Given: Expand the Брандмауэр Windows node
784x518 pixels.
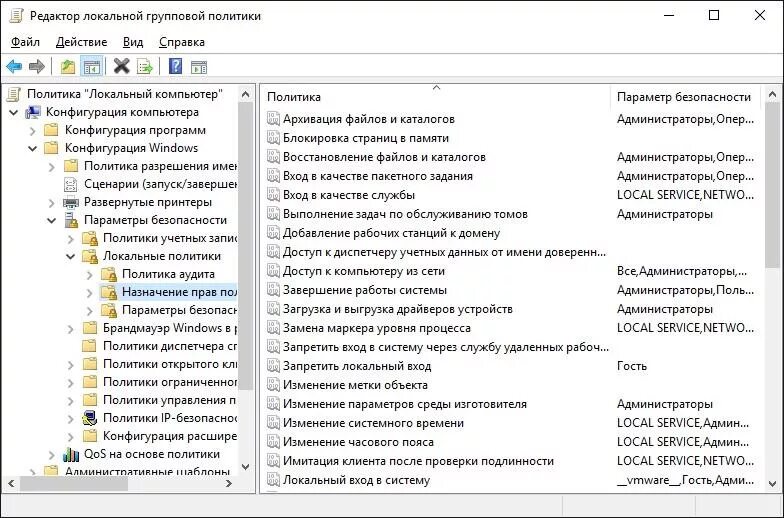Looking at the screenshot, I should [x=70, y=328].
